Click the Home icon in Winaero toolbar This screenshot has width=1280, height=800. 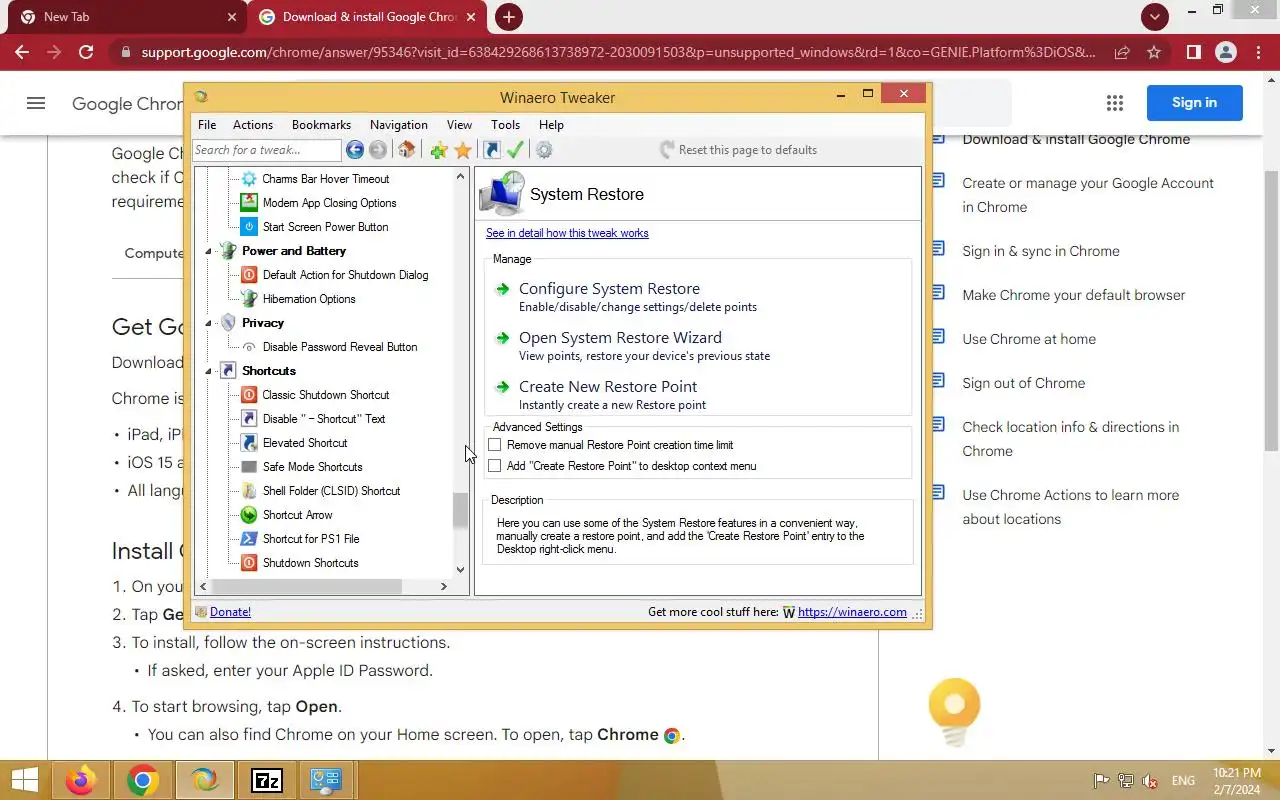[406, 150]
